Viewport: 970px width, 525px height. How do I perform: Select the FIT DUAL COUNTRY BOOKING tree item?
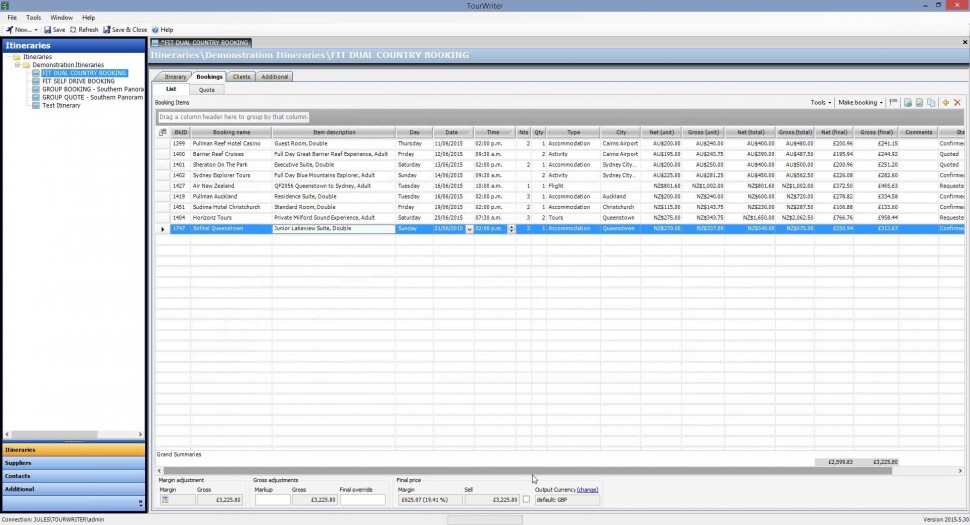[x=84, y=73]
